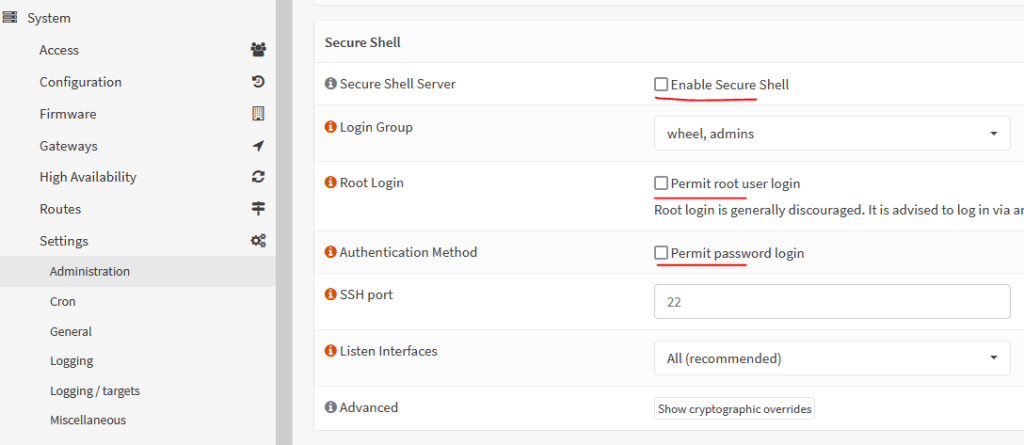1024x445 pixels.
Task: Check Permit root user login
Action: (661, 183)
